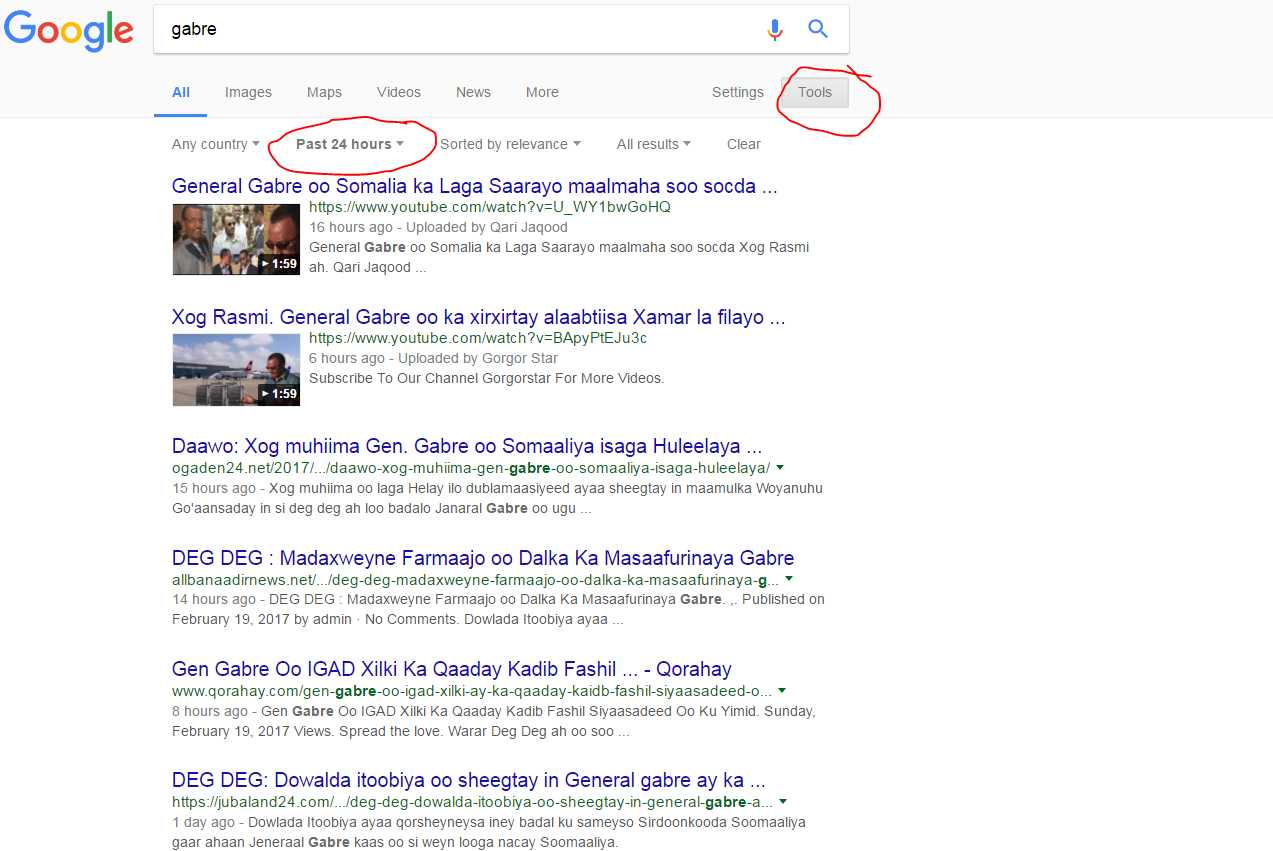The image size is (1273, 851).
Task: Click the allbanaadirnews.net green URL
Action: click(476, 579)
